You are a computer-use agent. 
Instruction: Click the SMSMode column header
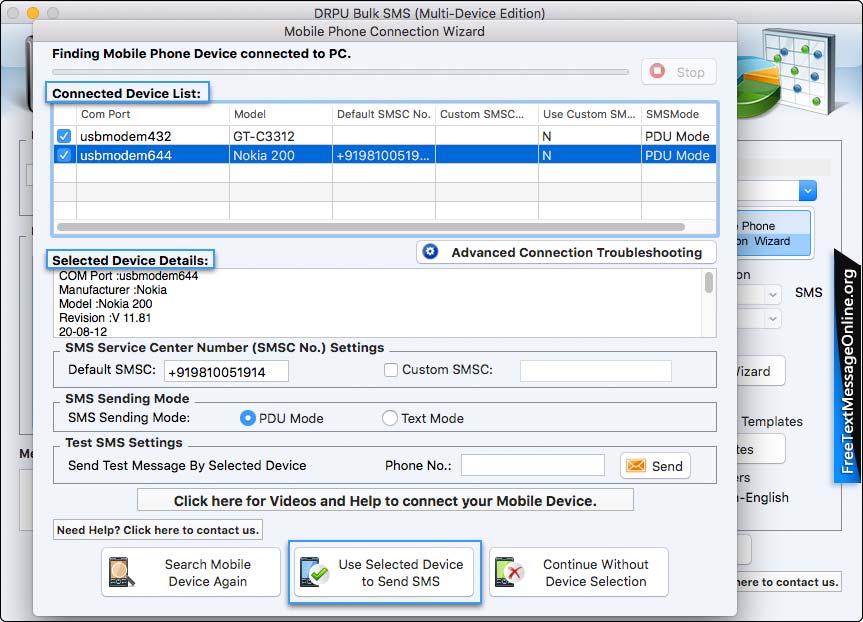(x=679, y=114)
